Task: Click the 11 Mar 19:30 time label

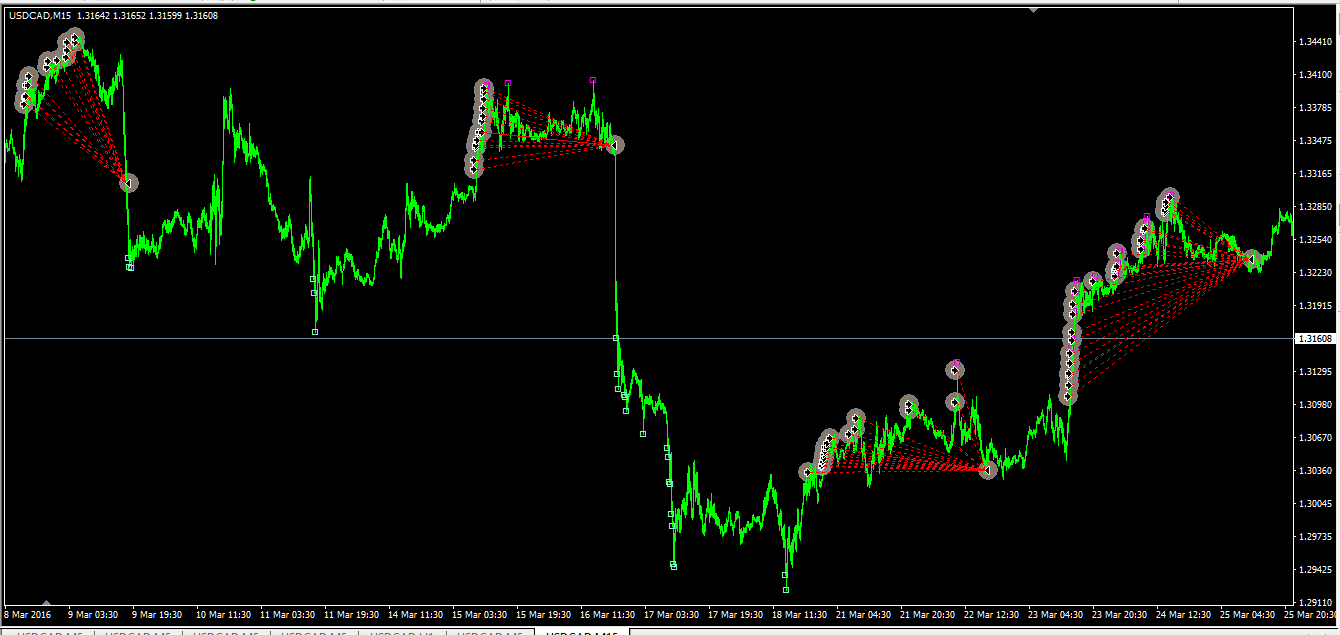Action: click(352, 615)
